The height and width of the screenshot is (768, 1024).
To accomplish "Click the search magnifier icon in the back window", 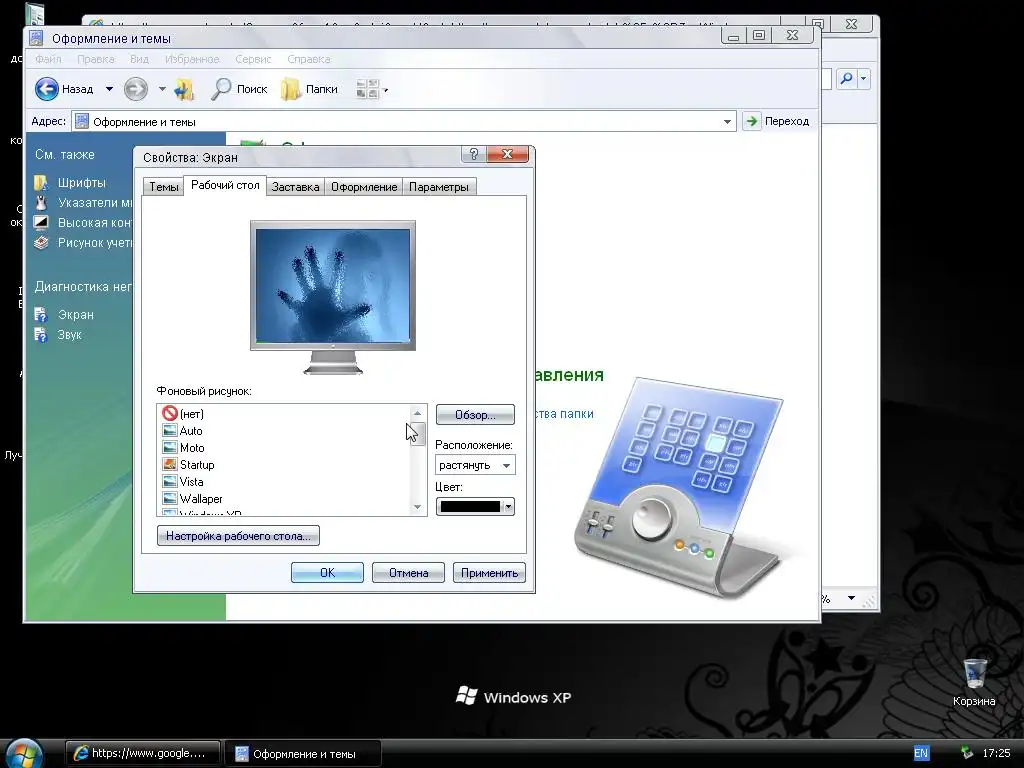I will coord(846,79).
